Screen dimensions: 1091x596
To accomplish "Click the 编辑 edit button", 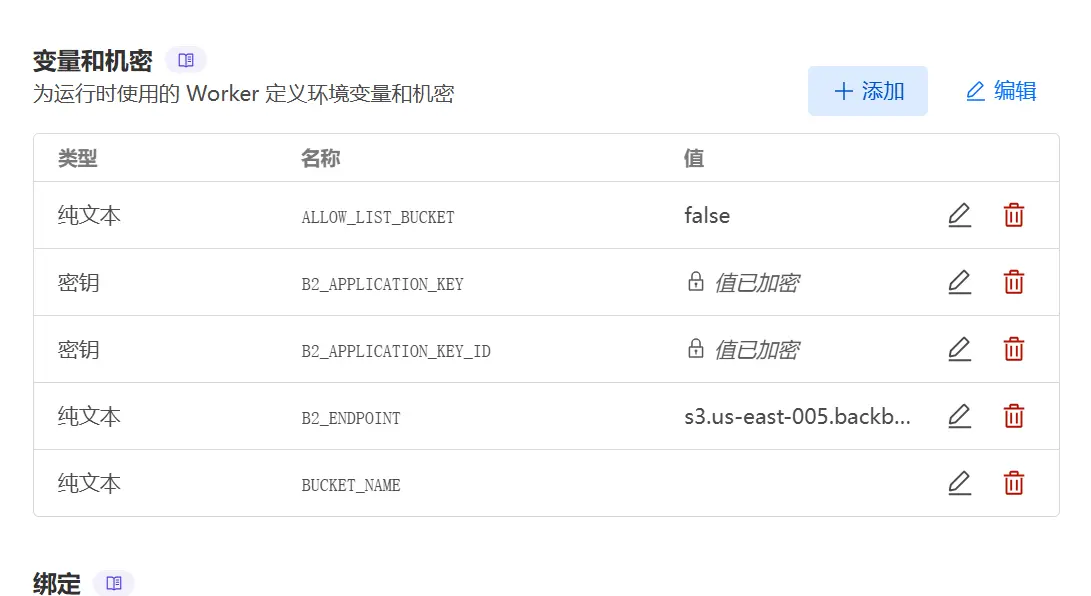I will coord(1001,91).
